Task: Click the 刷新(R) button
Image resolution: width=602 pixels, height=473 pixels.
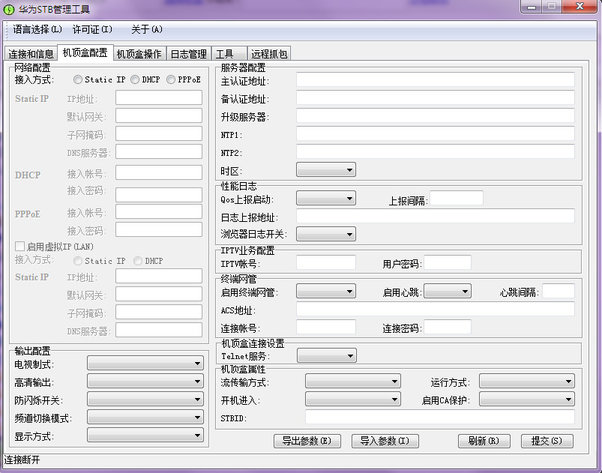Action: pos(484,441)
